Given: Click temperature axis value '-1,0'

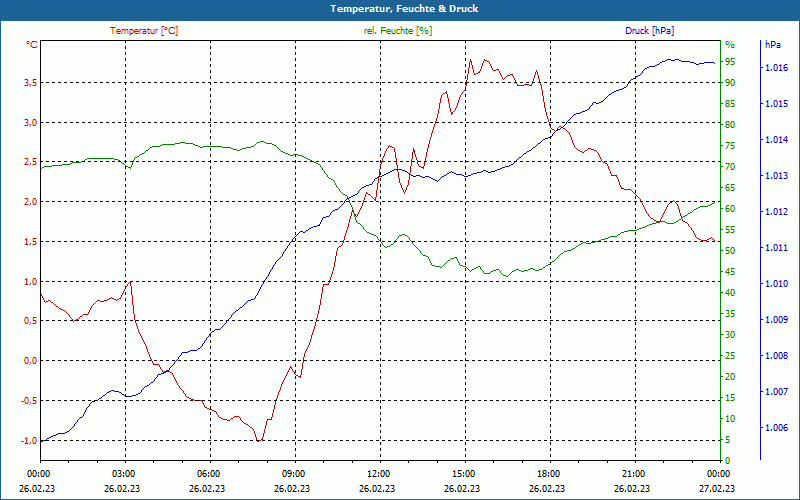Looking at the screenshot, I should coord(29,440).
